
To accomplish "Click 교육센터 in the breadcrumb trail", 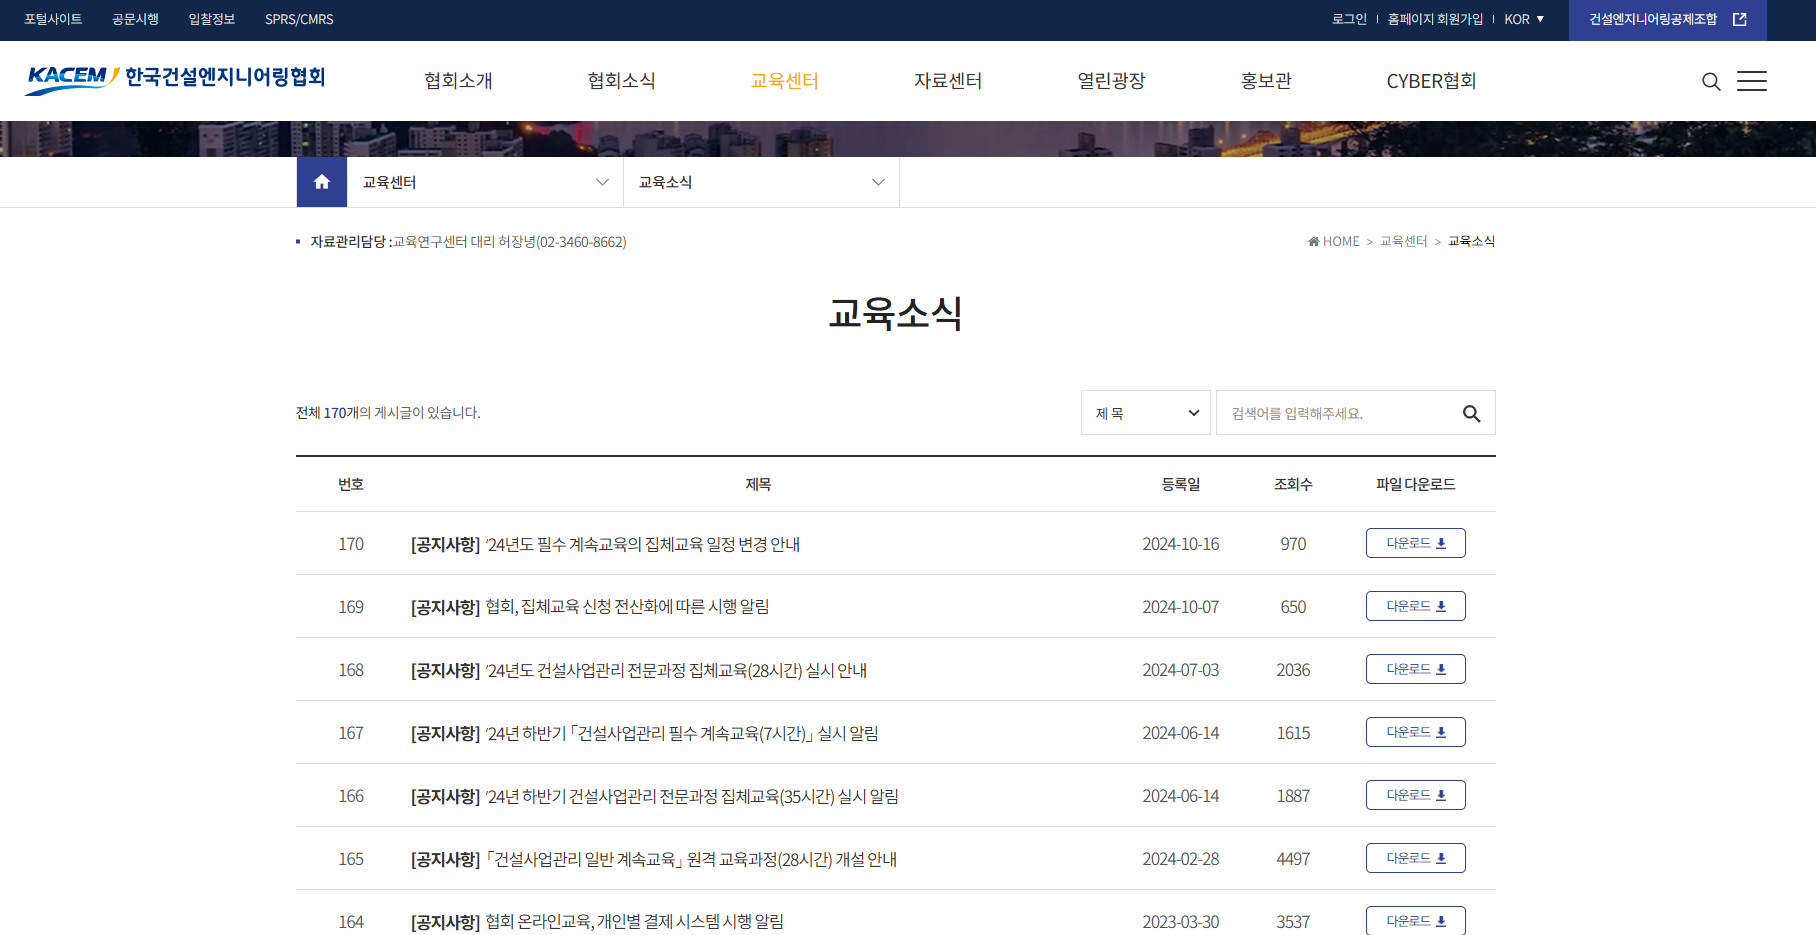I will pyautogui.click(x=1403, y=241).
